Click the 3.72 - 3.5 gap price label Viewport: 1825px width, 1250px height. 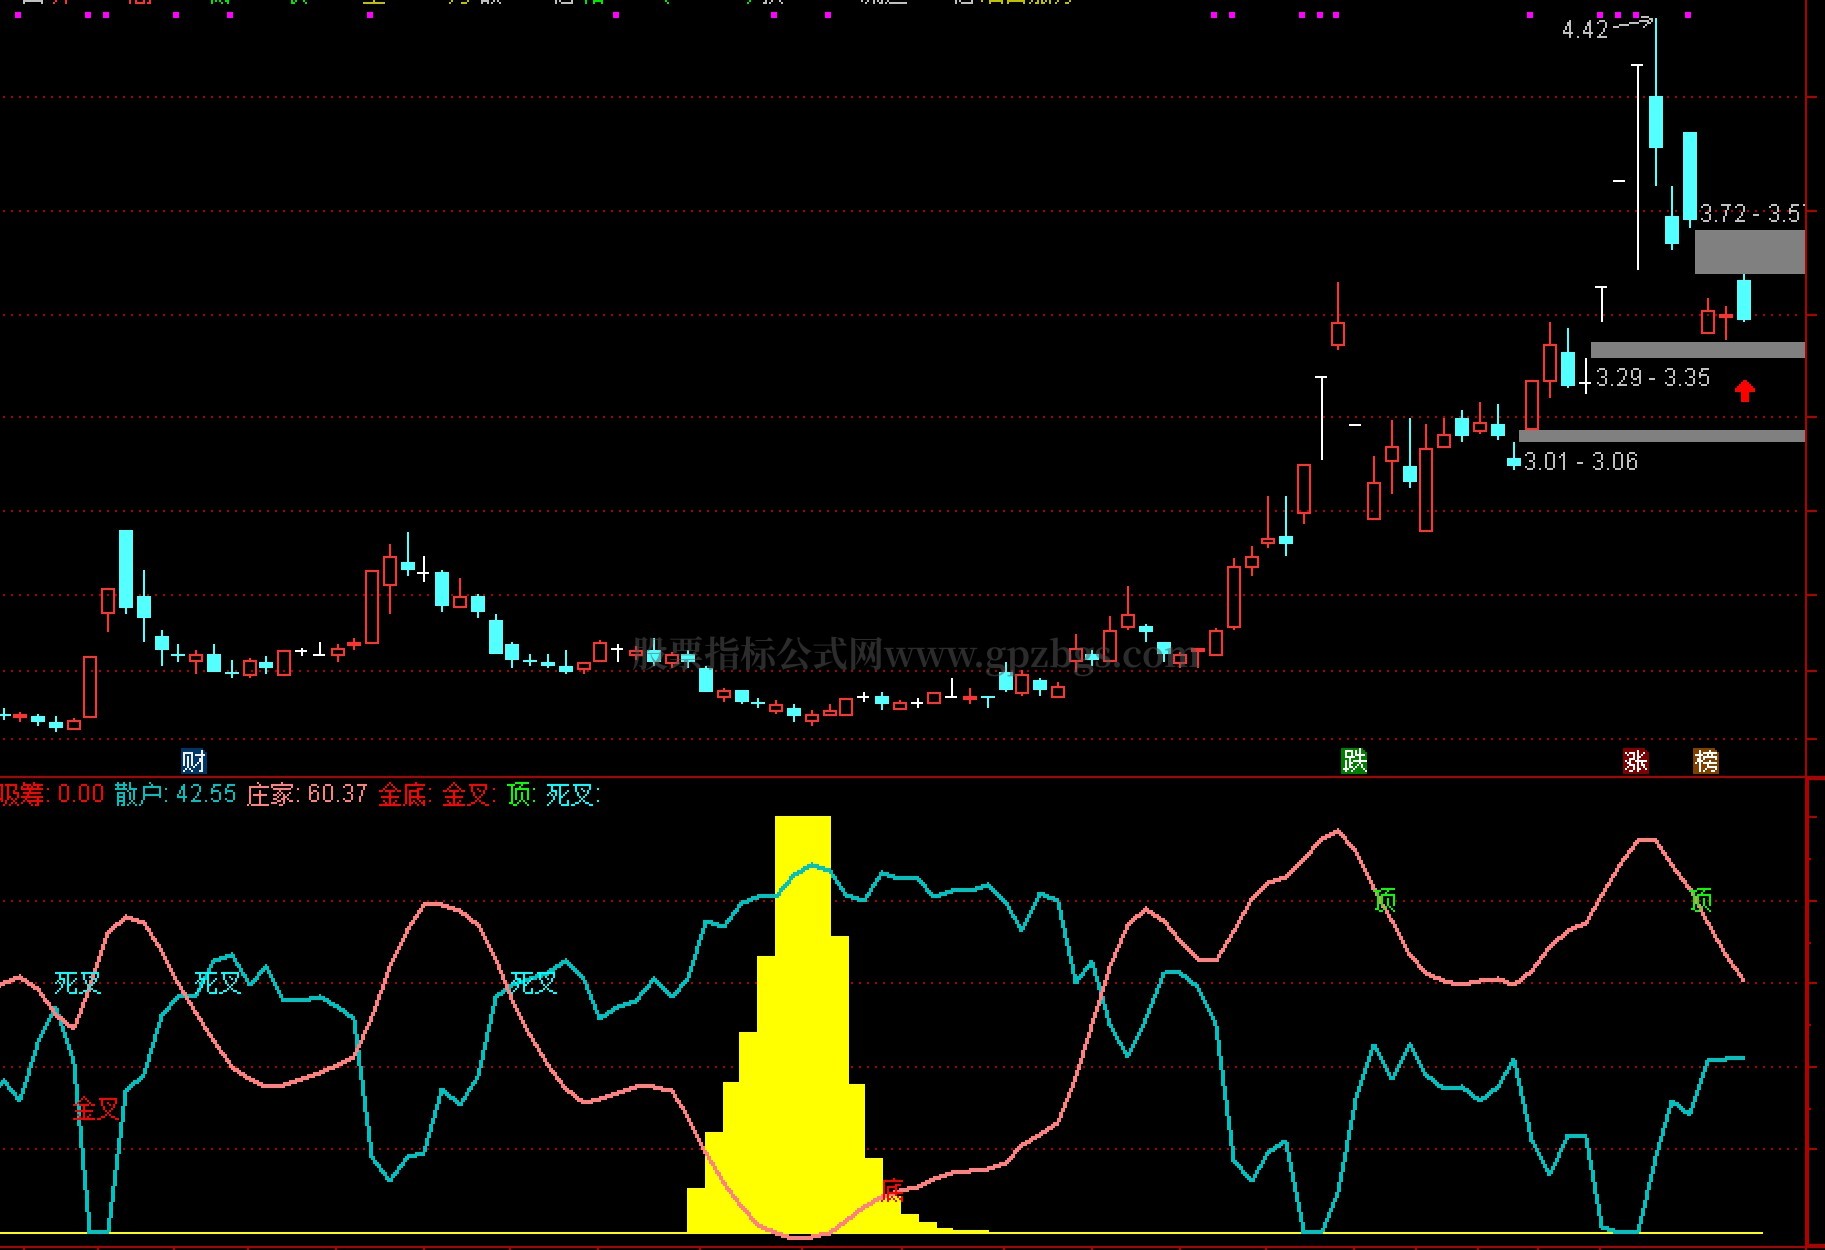click(1750, 213)
